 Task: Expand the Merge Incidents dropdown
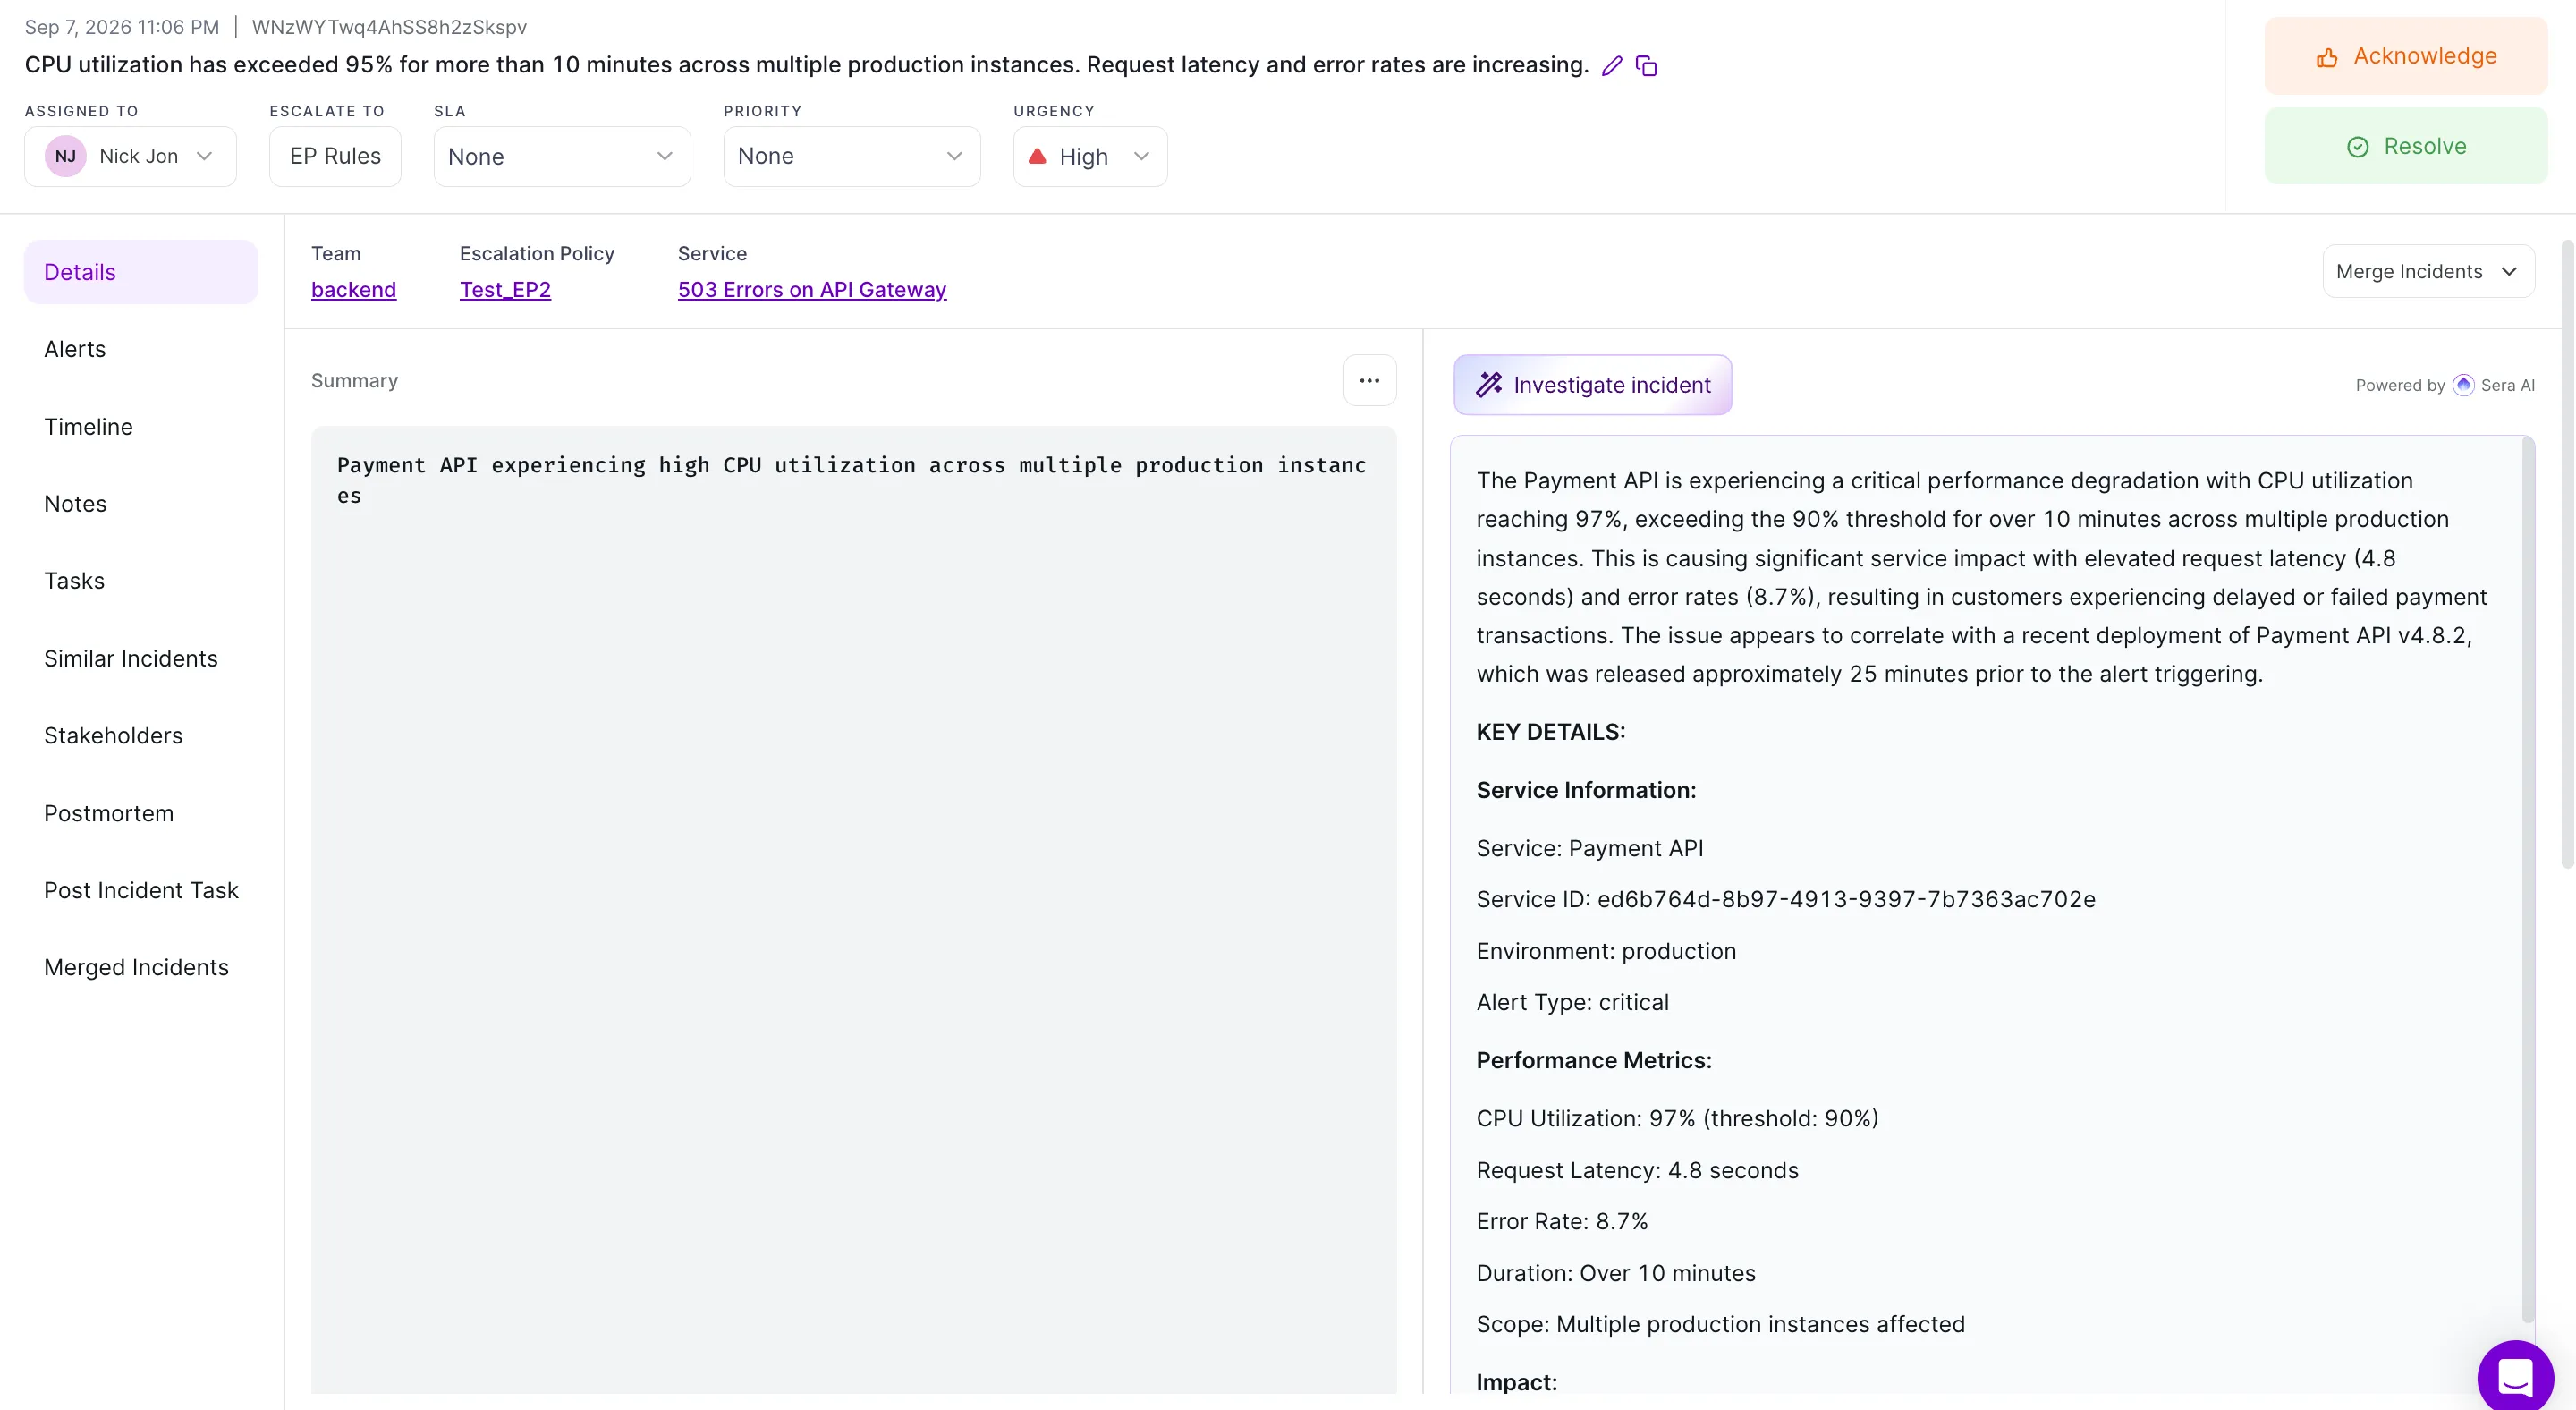point(2428,271)
